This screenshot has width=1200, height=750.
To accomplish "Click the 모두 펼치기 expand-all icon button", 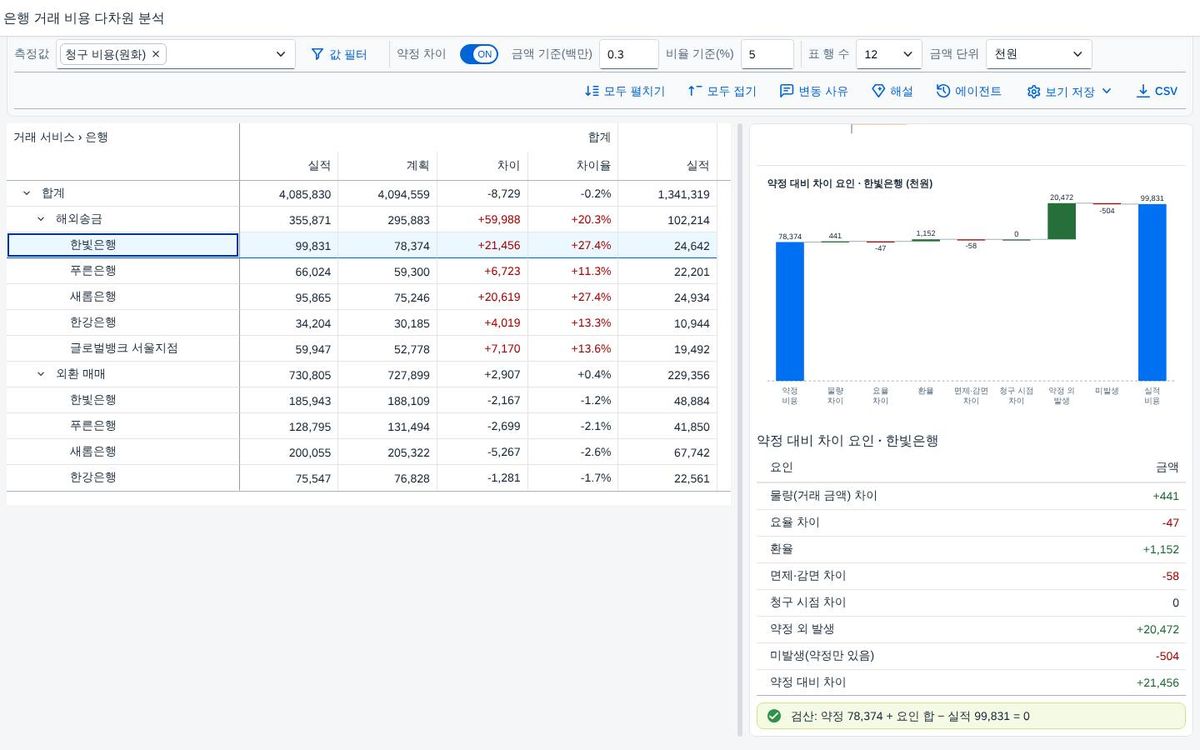I will pos(625,91).
